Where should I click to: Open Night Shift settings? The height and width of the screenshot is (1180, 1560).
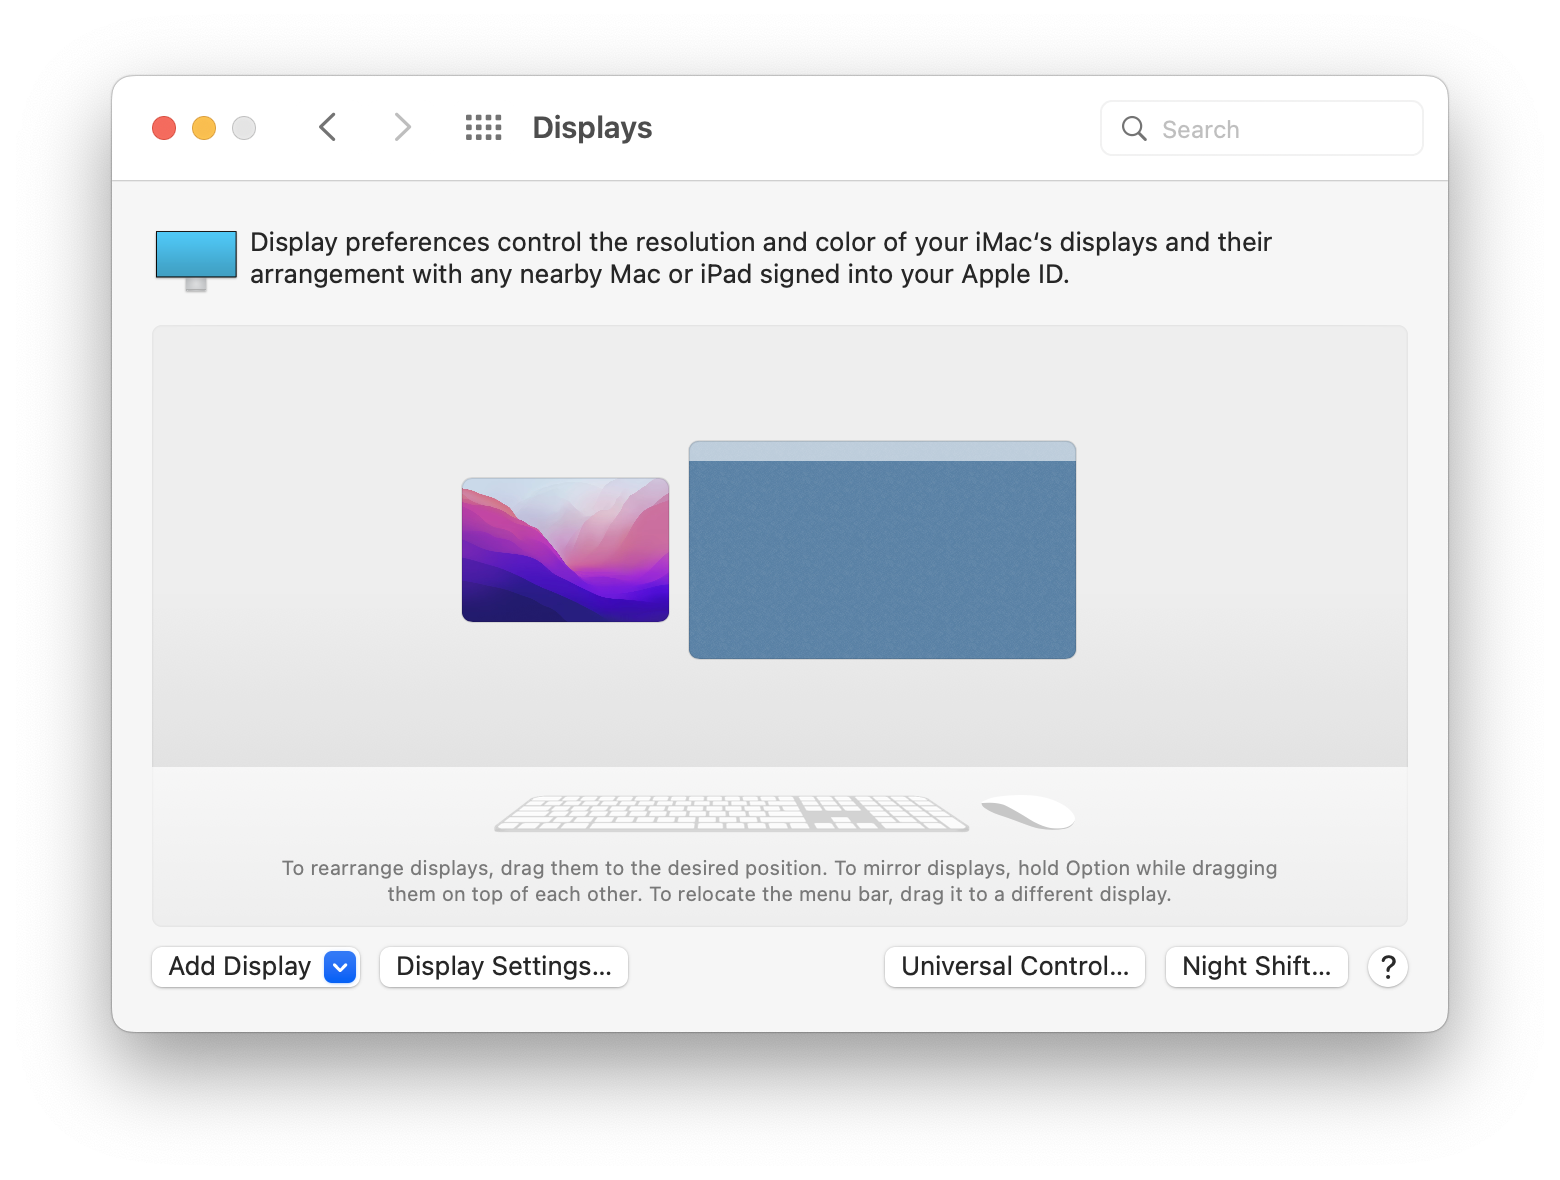(x=1257, y=967)
